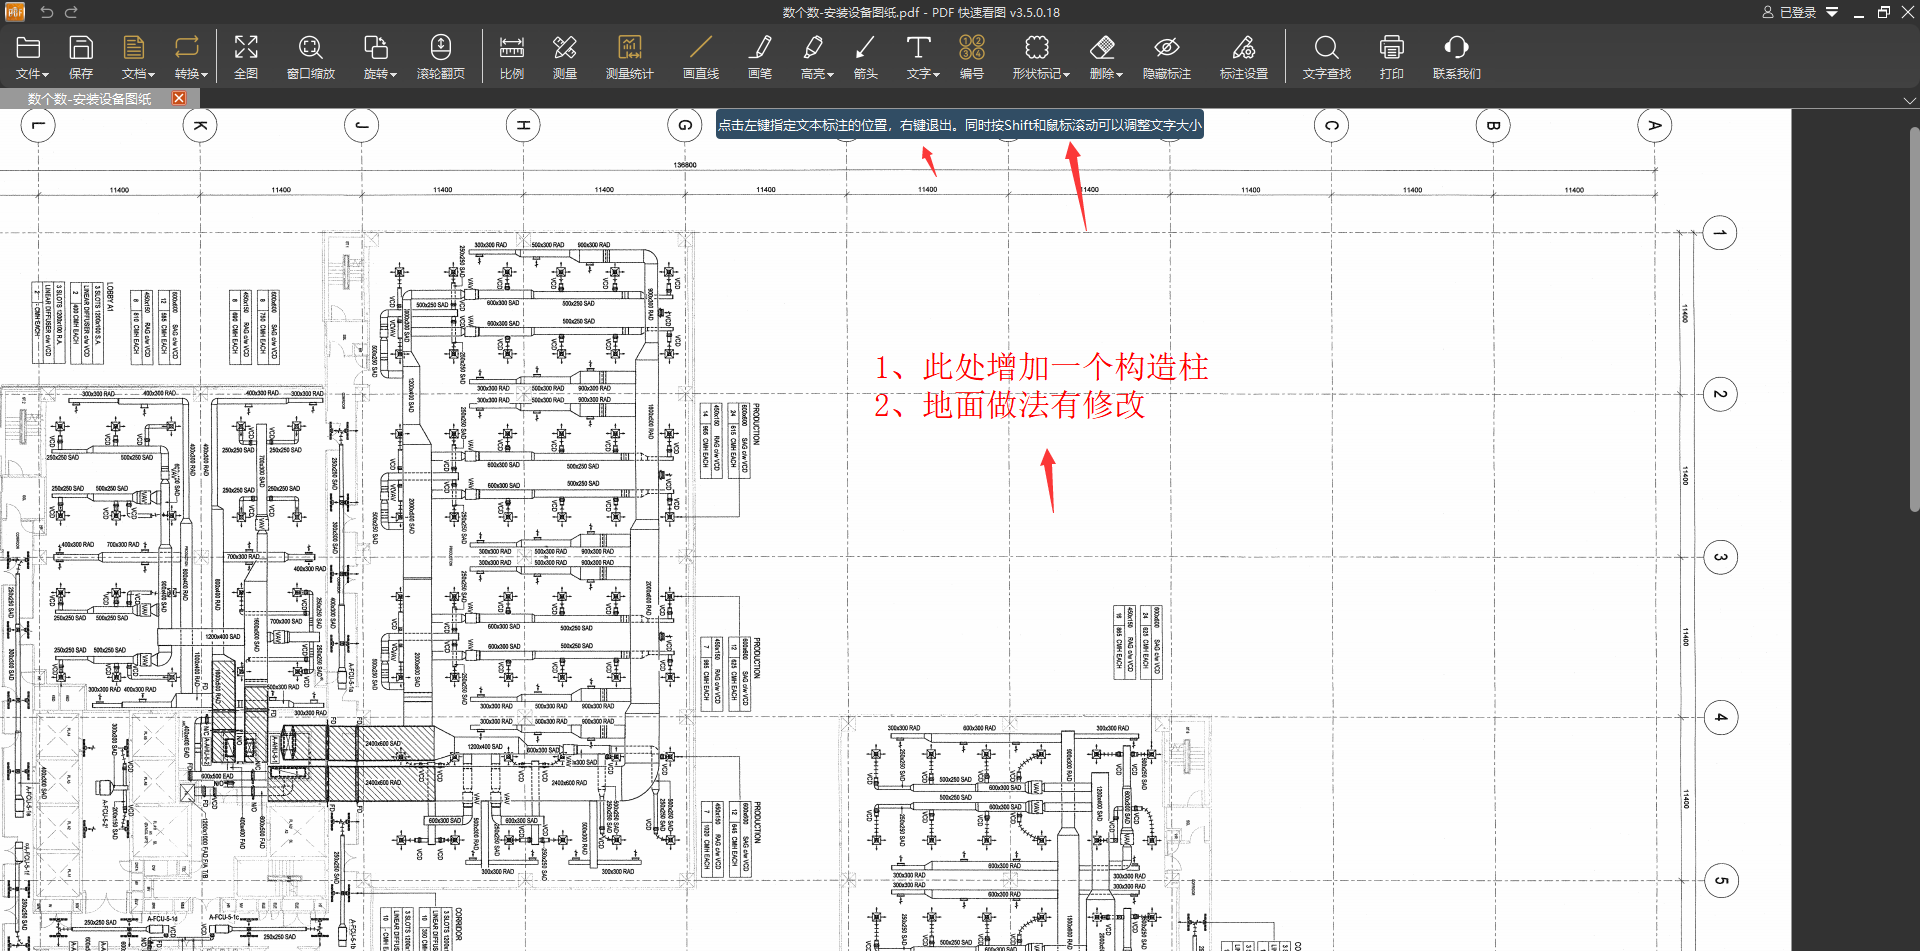Expand the 文字 dropdown arrow

click(937, 75)
